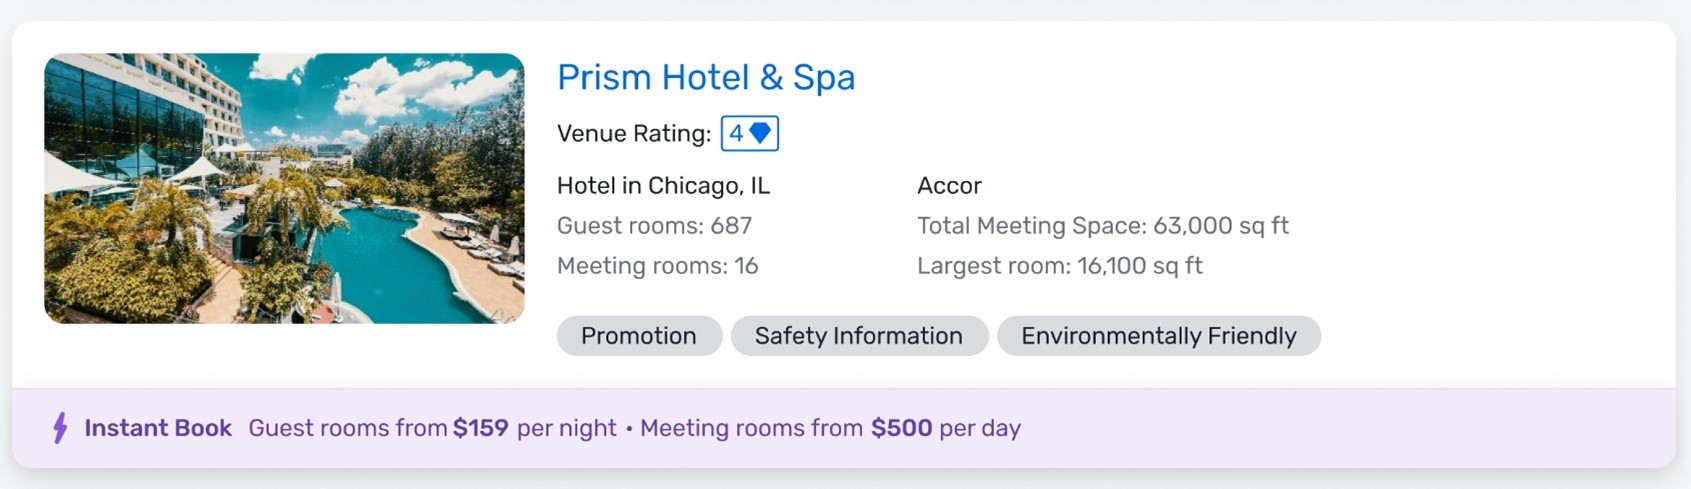Click the Venue Rating label
Screen dimensions: 1691x489
point(634,133)
